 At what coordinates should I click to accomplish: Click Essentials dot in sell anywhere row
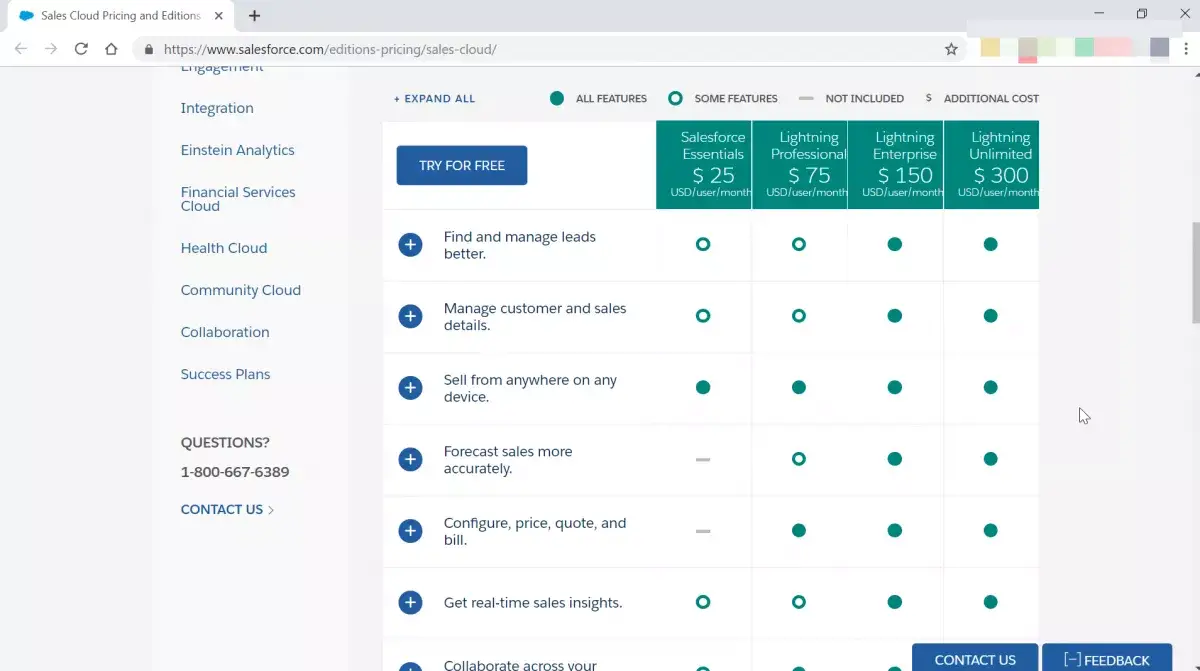(703, 387)
